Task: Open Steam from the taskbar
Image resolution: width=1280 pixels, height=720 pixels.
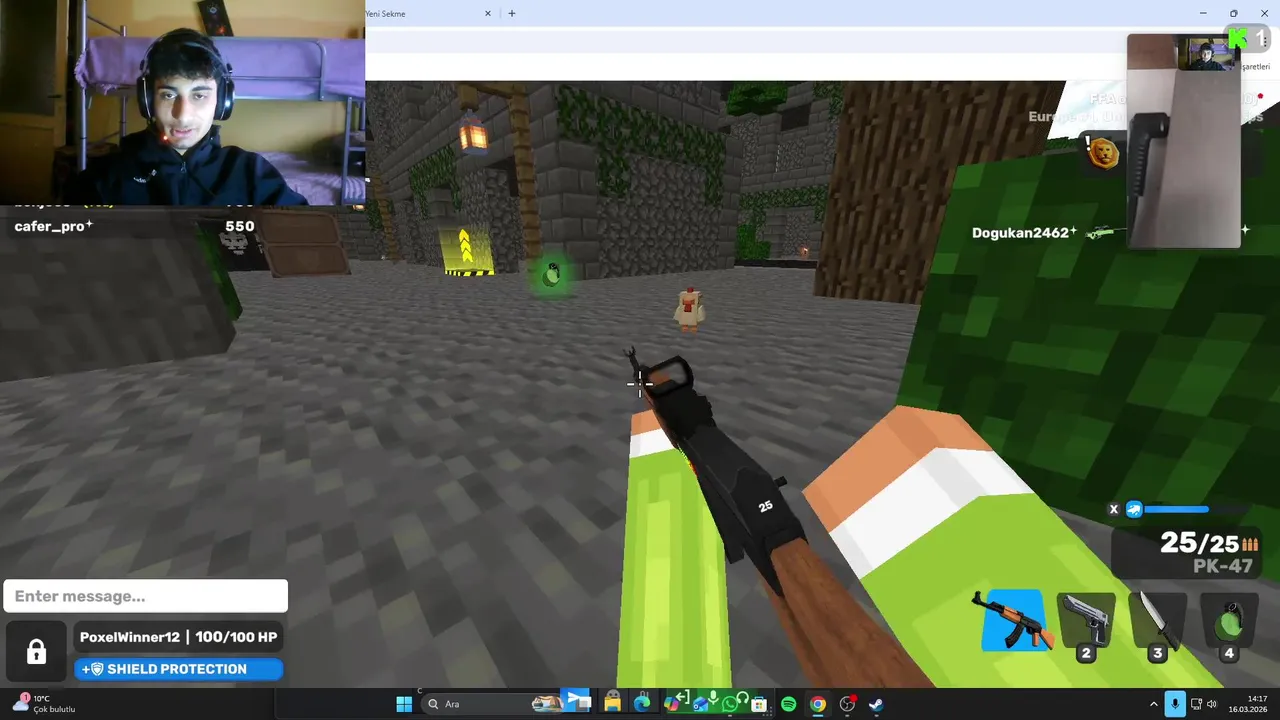Action: [876, 704]
